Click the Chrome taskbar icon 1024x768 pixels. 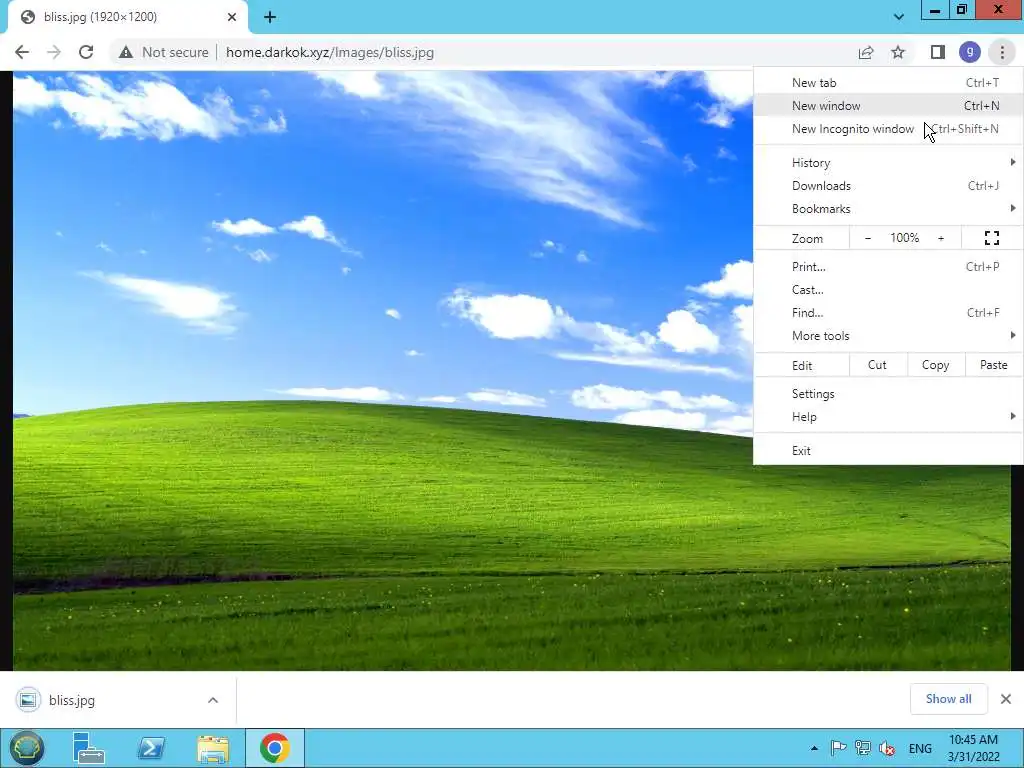coord(275,748)
